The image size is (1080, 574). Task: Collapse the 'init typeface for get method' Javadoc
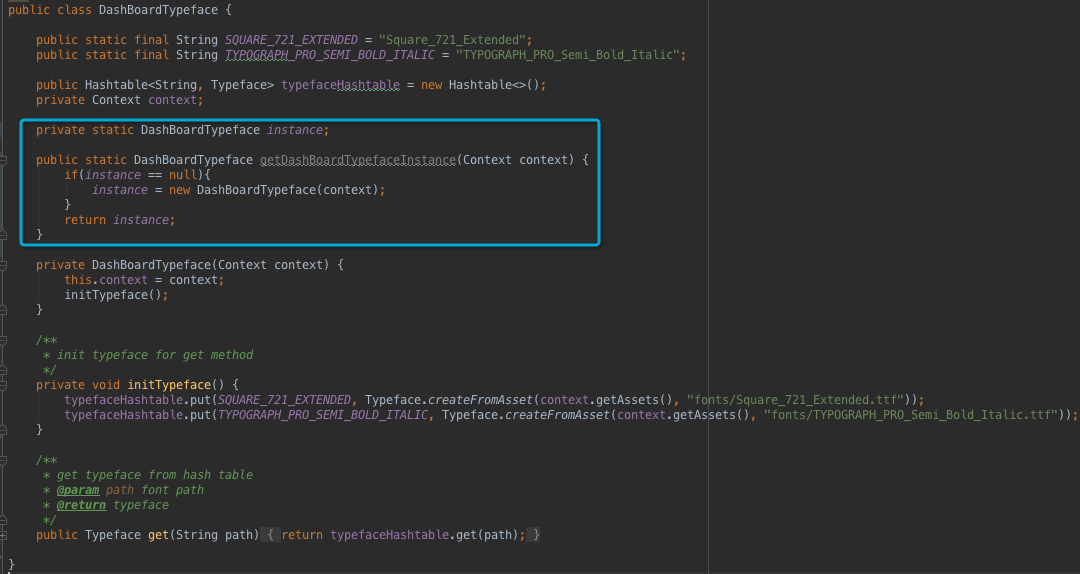(3, 340)
